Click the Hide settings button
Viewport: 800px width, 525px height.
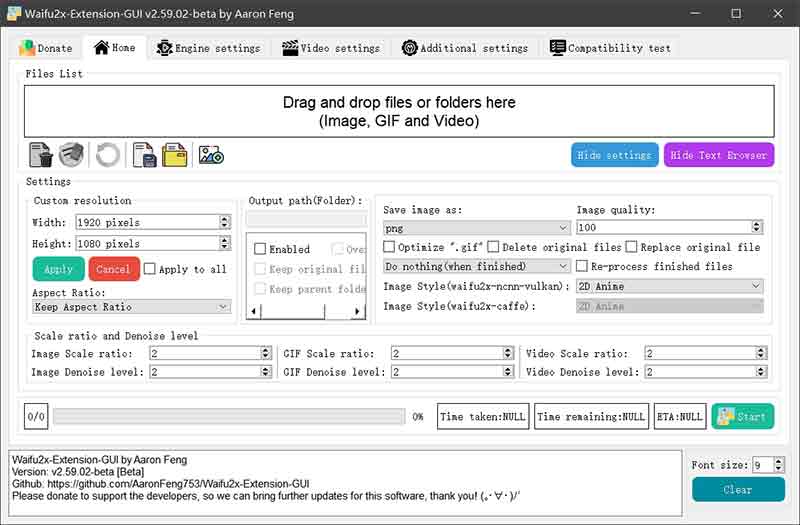coord(614,155)
